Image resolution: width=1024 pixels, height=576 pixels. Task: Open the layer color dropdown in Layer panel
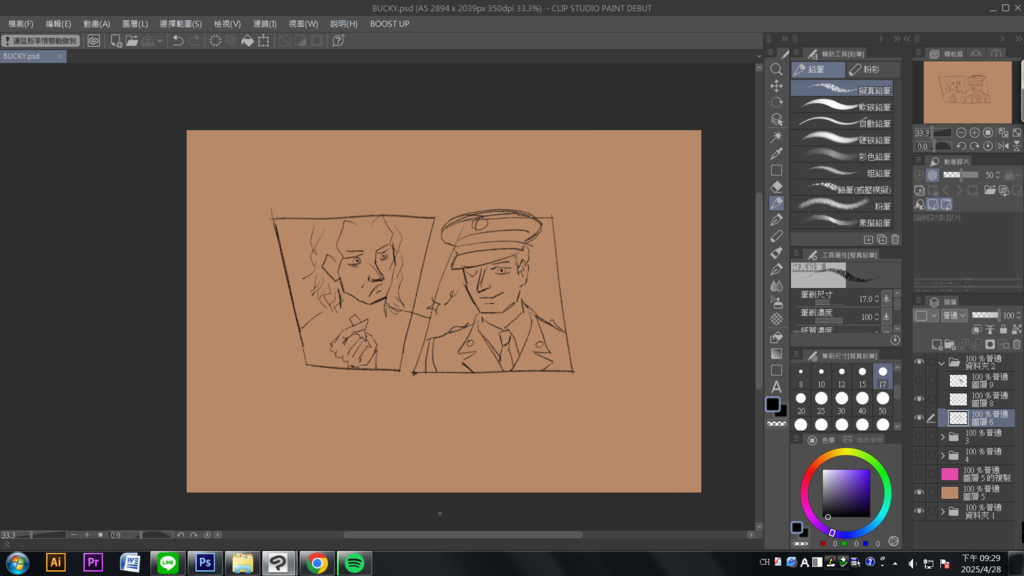(926, 315)
